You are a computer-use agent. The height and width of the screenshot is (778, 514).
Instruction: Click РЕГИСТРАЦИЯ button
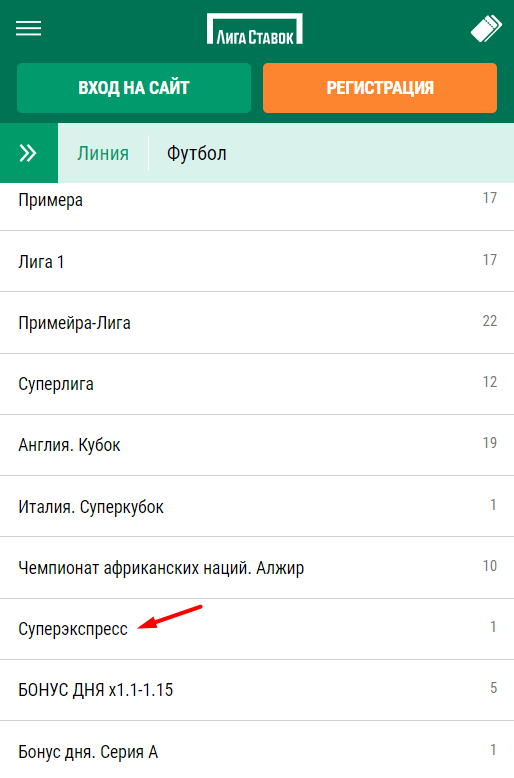[x=380, y=88]
